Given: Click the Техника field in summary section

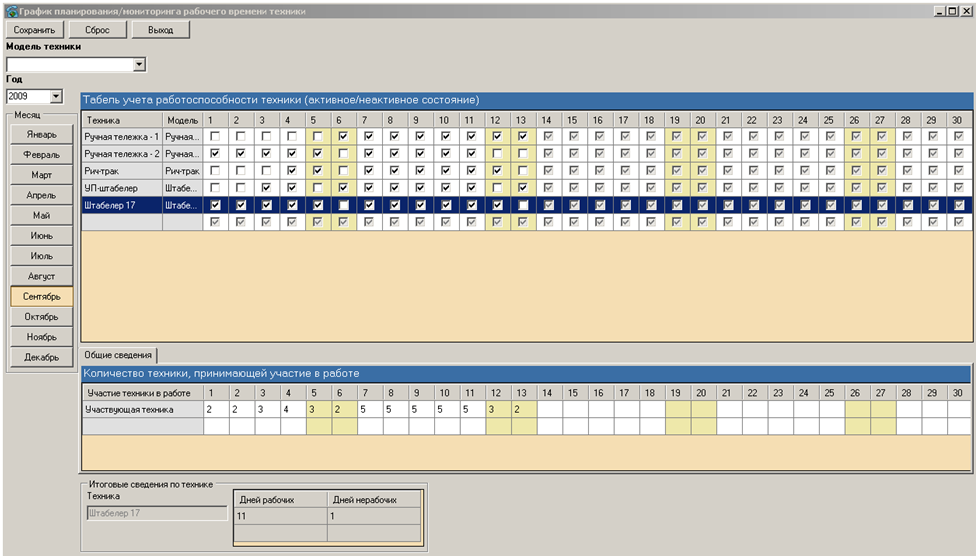Looking at the screenshot, I should [x=157, y=513].
